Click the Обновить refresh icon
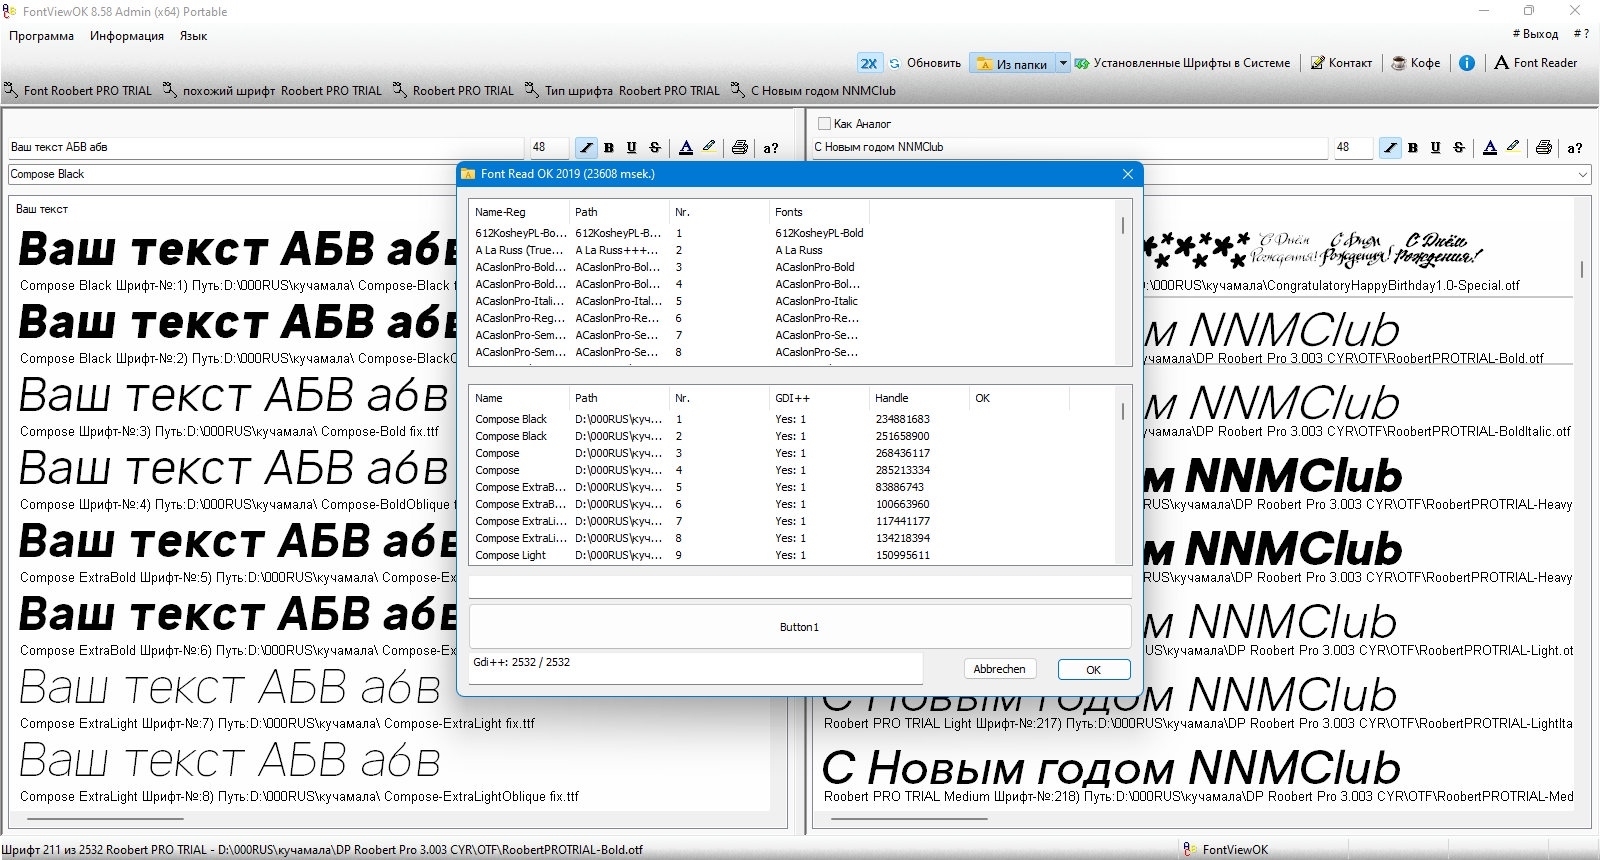The width and height of the screenshot is (1600, 860). (895, 63)
